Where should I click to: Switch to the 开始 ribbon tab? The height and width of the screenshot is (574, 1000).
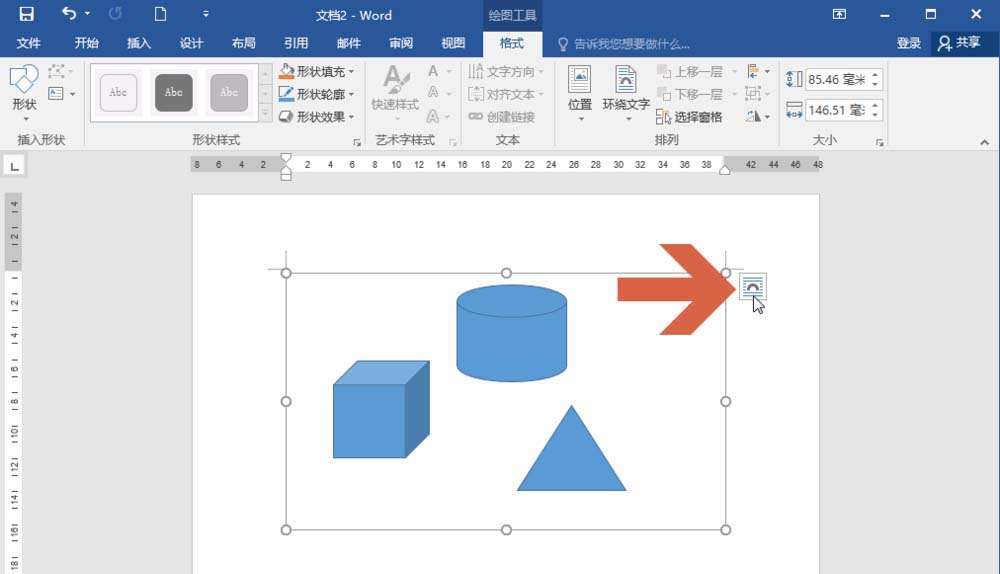point(86,43)
